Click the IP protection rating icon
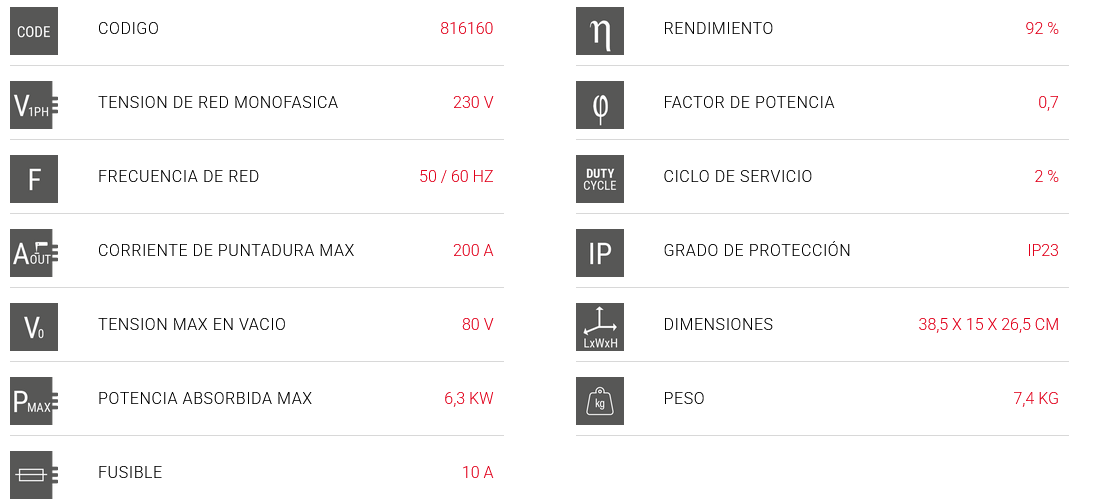This screenshot has width=1093, height=503. (x=600, y=252)
